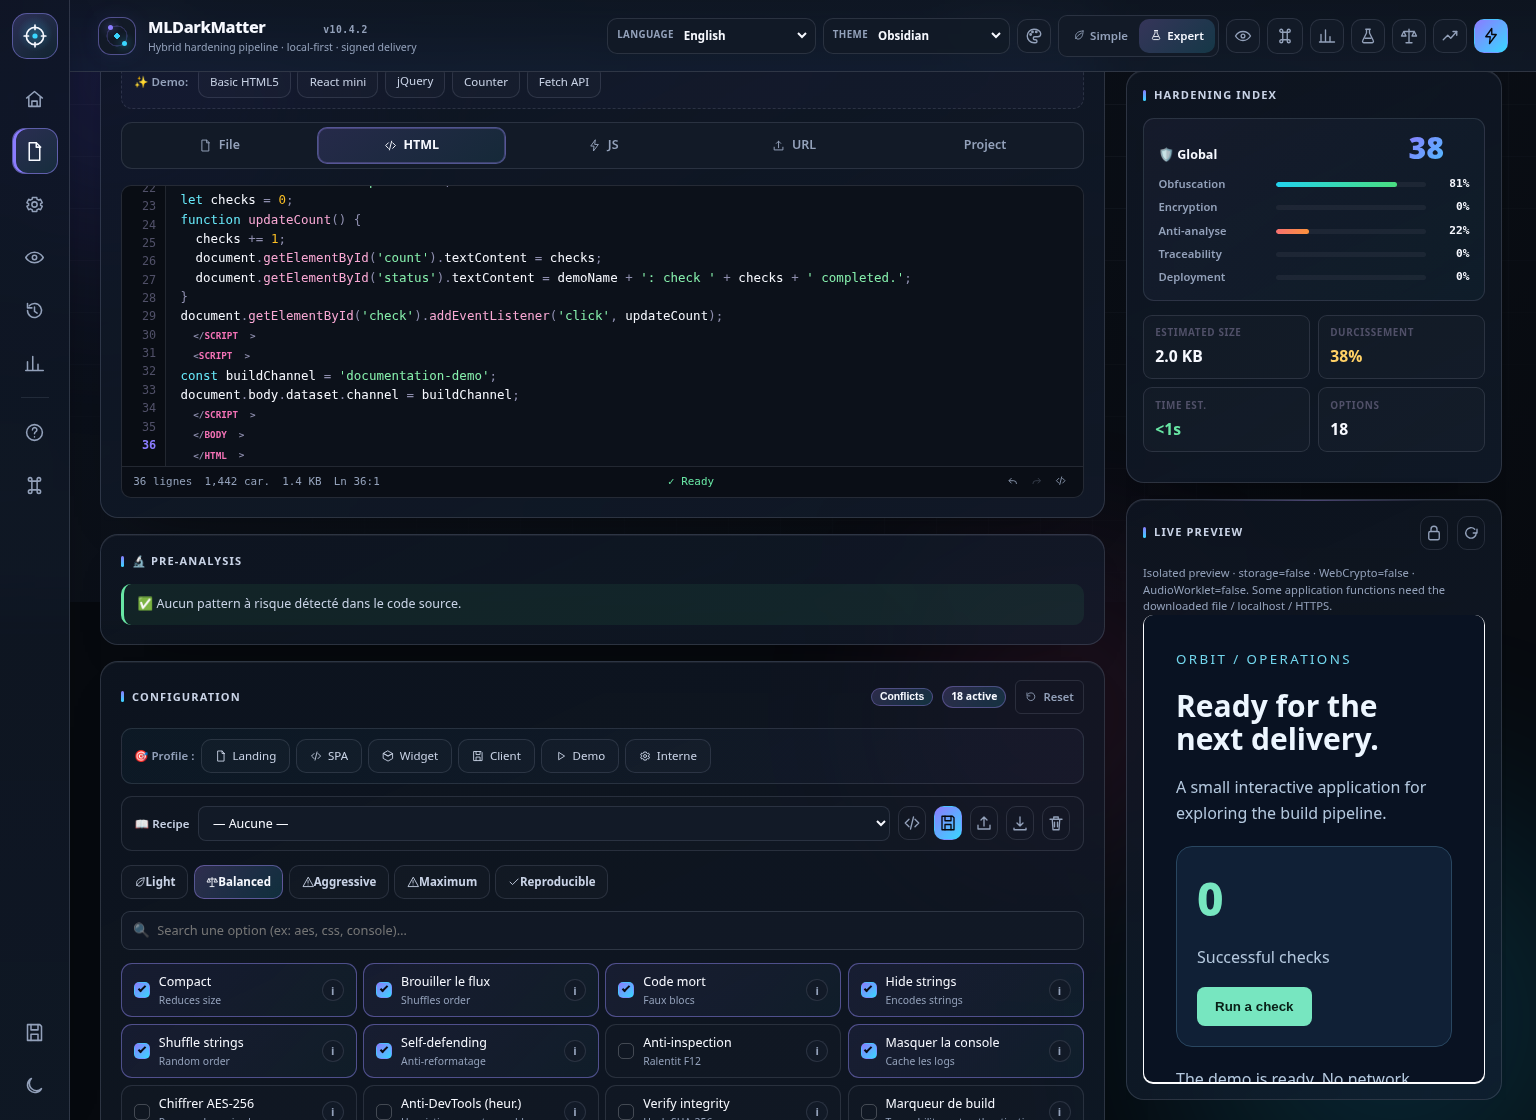Save the recipe with the highlighted disk icon
Image resolution: width=1536 pixels, height=1120 pixels.
tap(948, 823)
